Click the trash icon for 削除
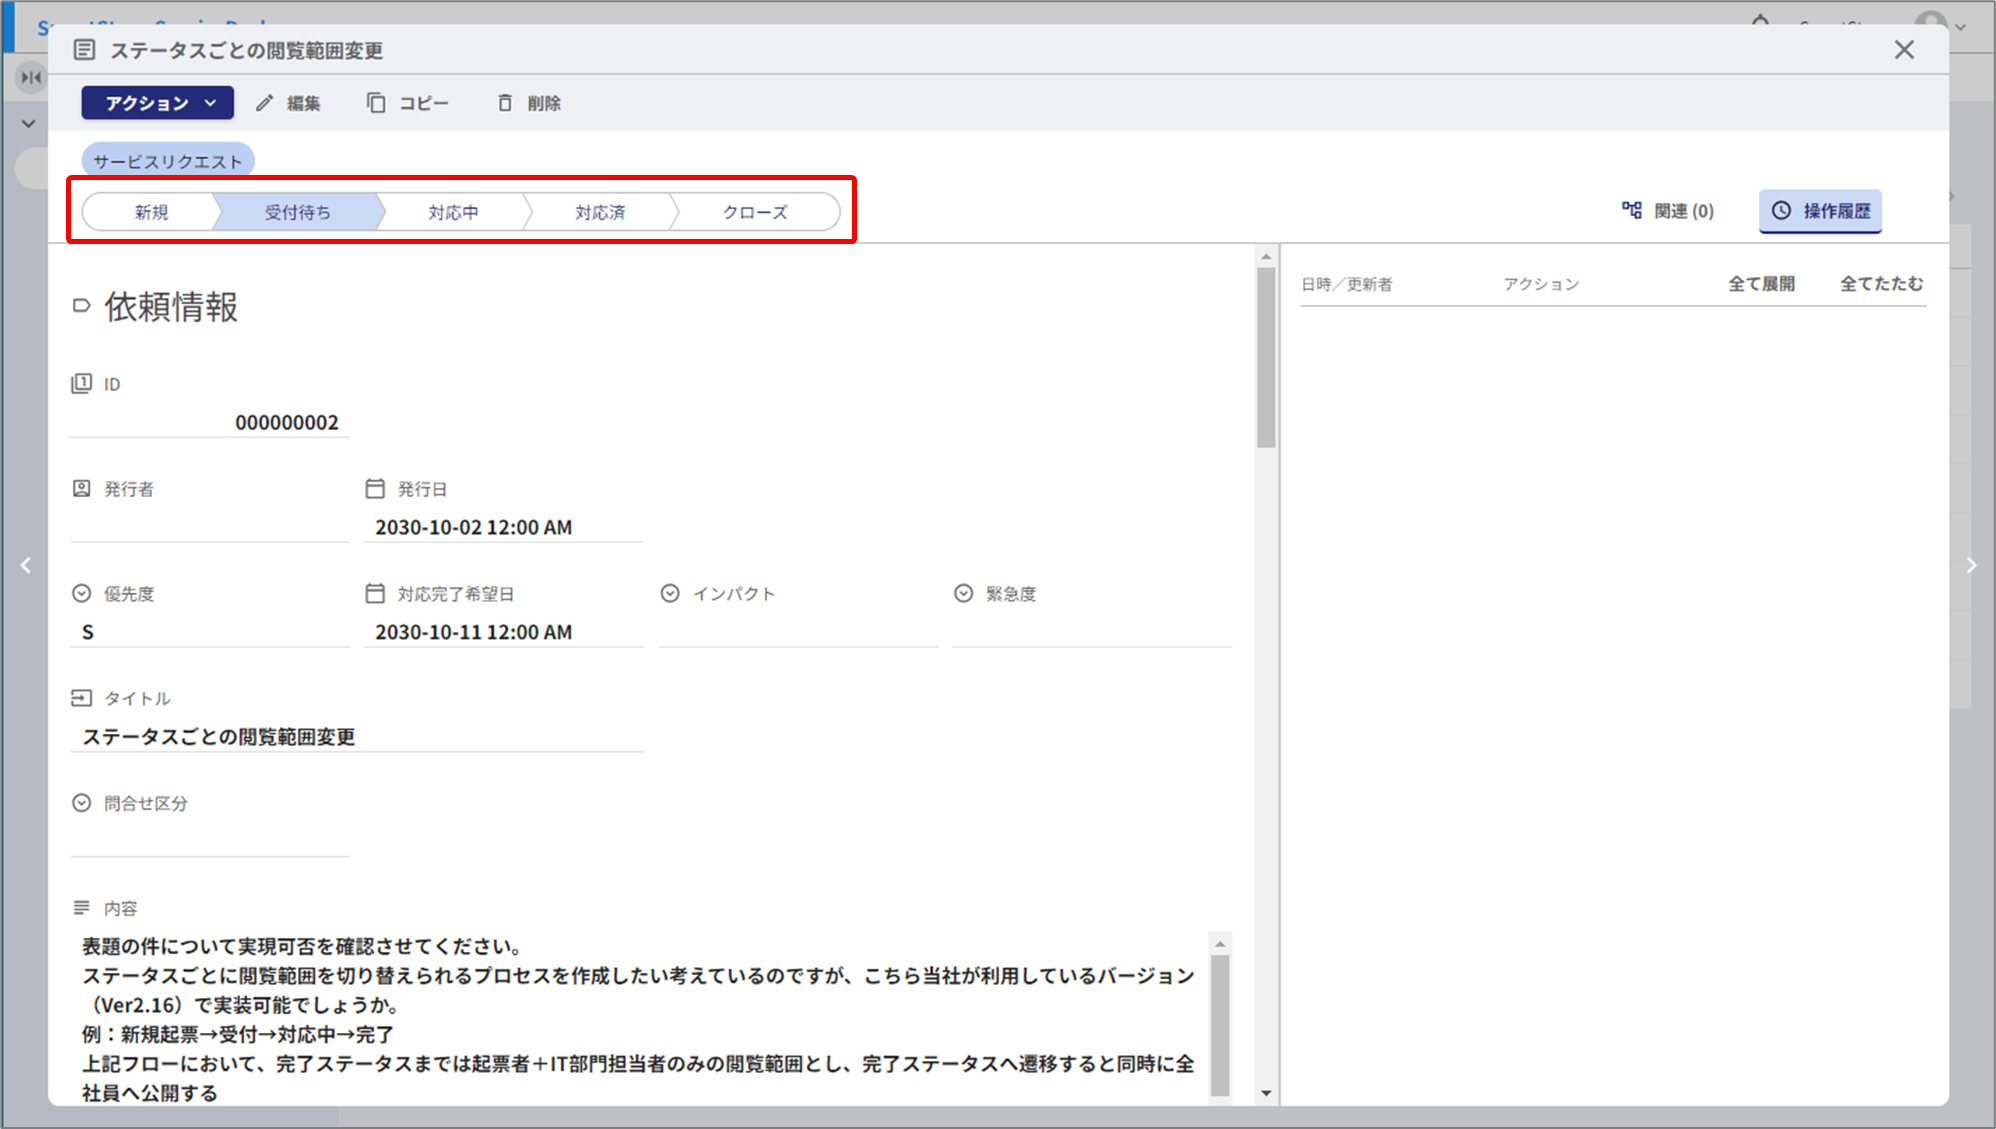The width and height of the screenshot is (1996, 1129). click(505, 103)
